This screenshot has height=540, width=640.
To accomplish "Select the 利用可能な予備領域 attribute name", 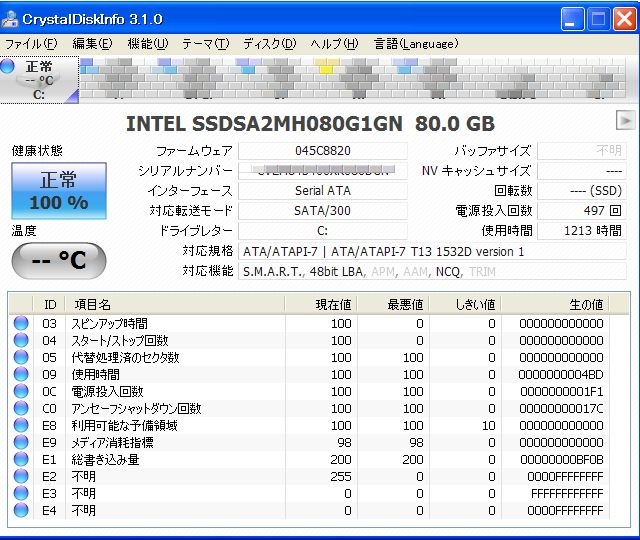I will pos(124,426).
